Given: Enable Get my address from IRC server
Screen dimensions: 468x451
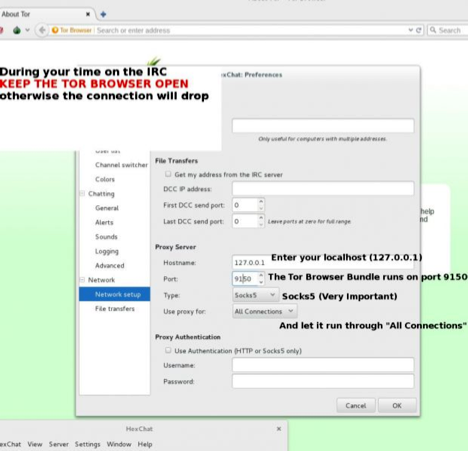Looking at the screenshot, I should (168, 174).
